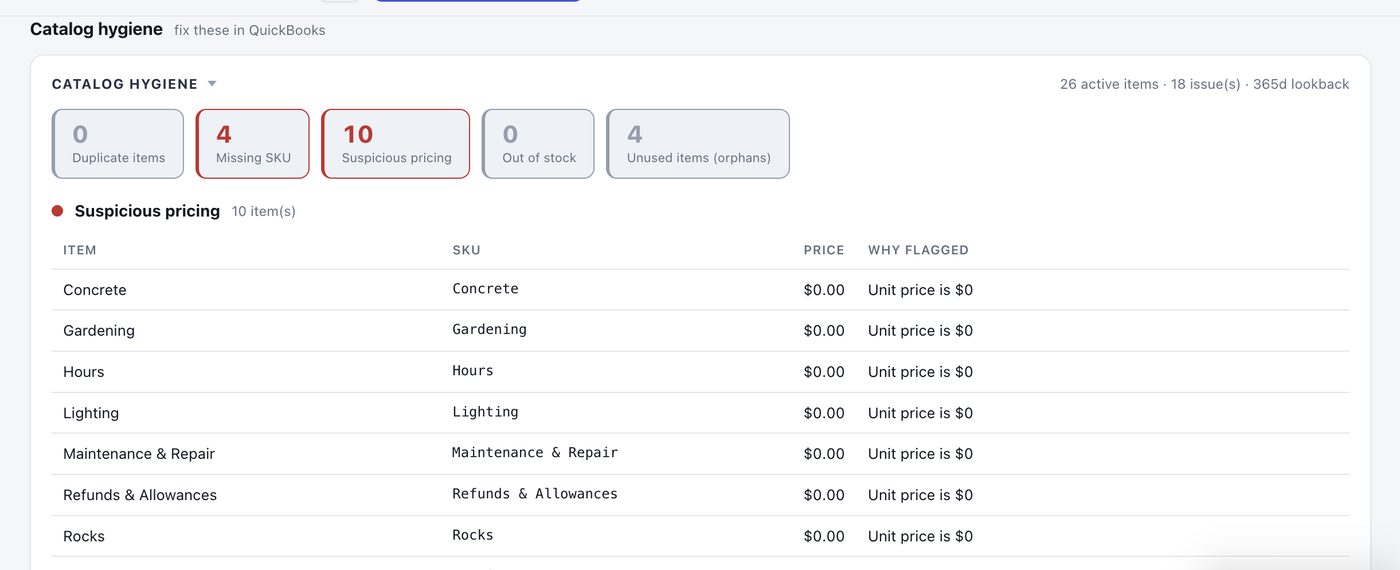This screenshot has width=1400, height=570.
Task: Click the $0.00 price in Lighting row
Action: point(824,413)
